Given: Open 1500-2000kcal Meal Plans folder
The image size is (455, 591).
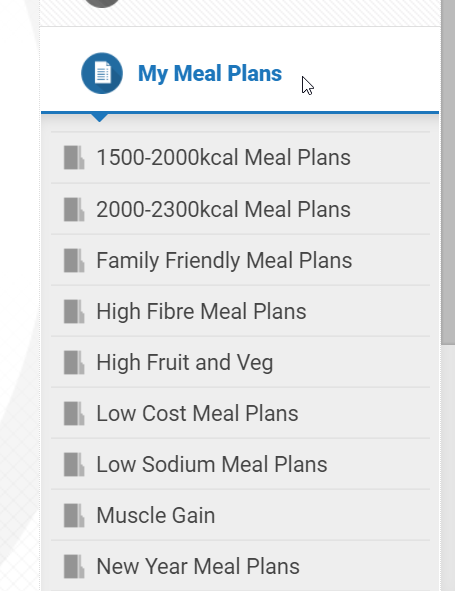Looking at the screenshot, I should coord(241,158).
